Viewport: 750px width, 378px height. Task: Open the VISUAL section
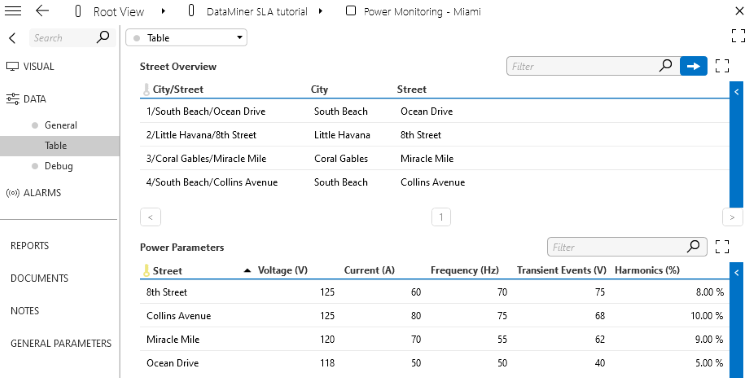39,67
